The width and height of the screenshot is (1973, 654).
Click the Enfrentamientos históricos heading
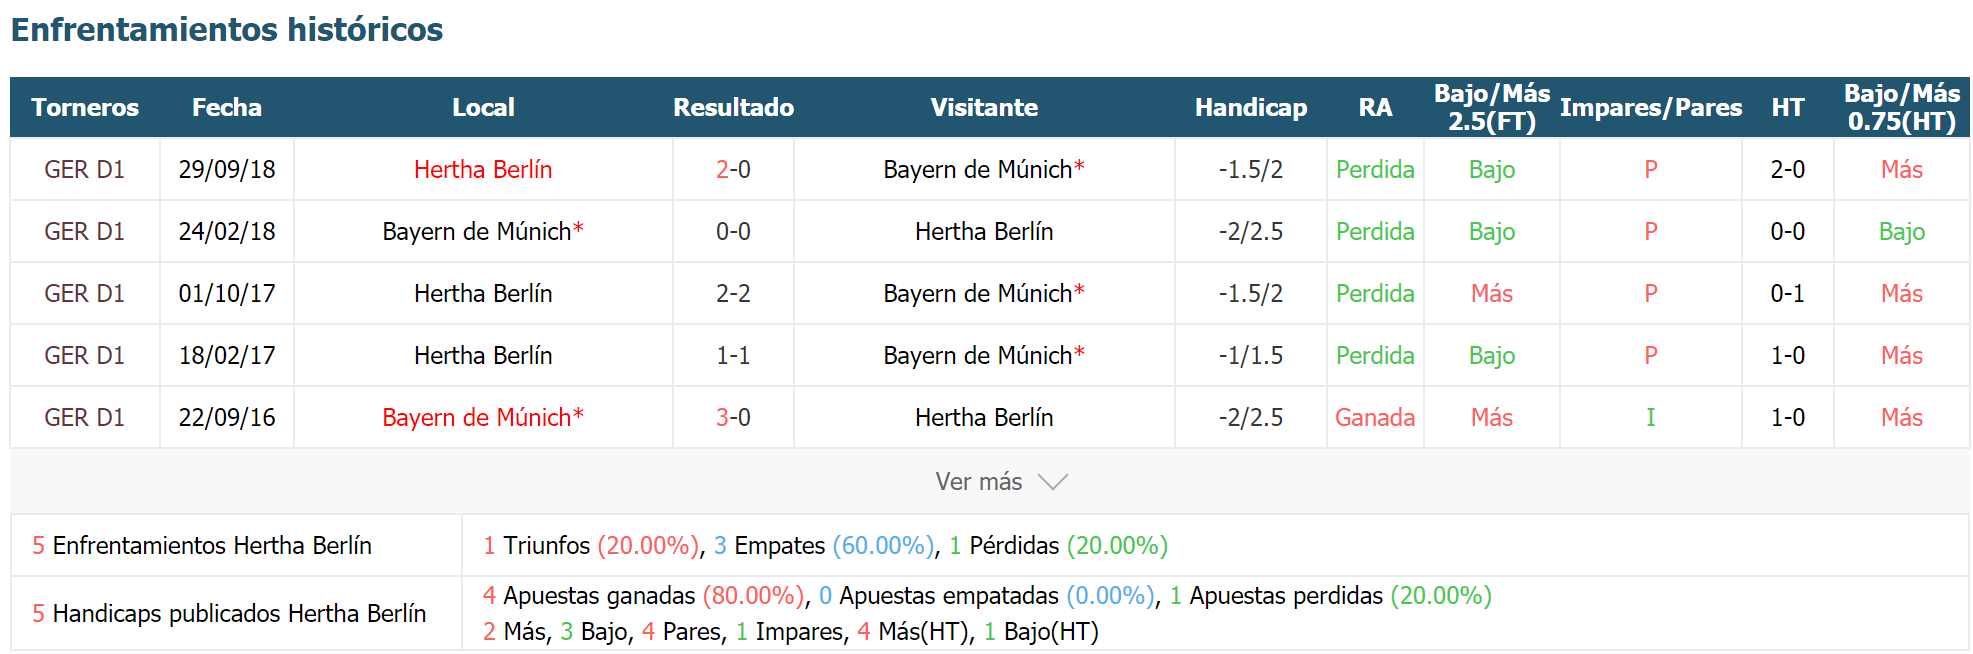227,29
